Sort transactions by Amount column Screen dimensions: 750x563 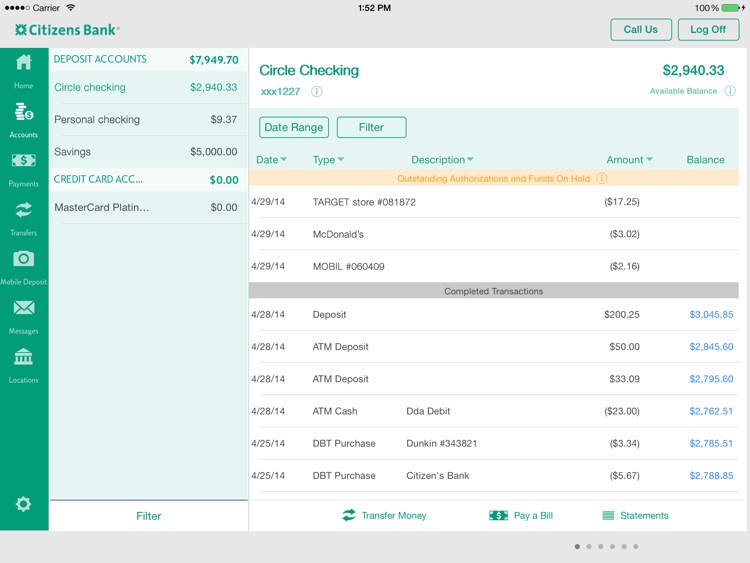(x=629, y=160)
